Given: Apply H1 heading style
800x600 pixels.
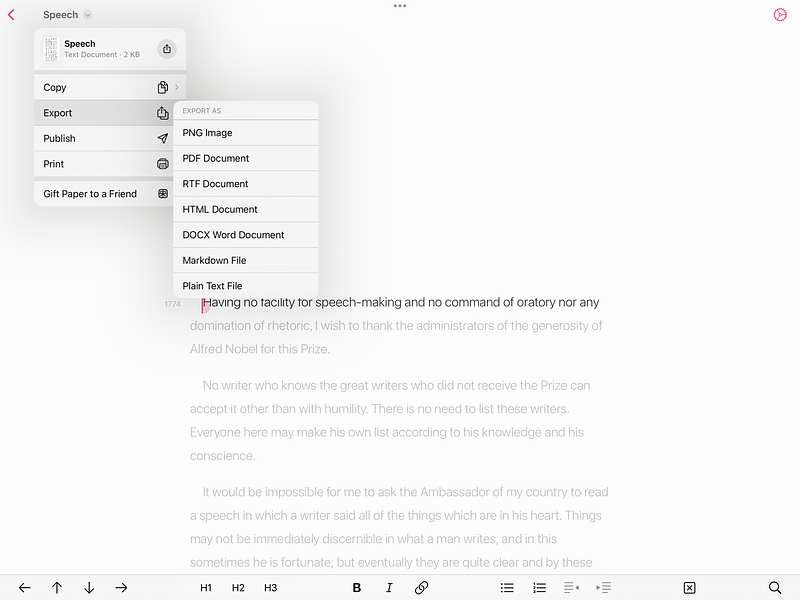Looking at the screenshot, I should (x=206, y=588).
